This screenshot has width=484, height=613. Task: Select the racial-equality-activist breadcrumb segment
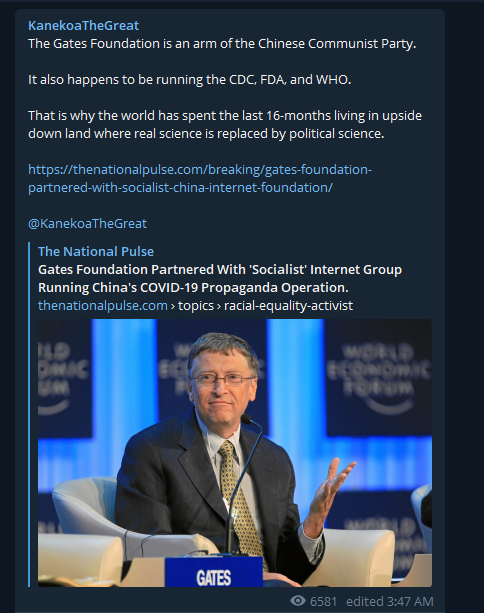(x=289, y=305)
